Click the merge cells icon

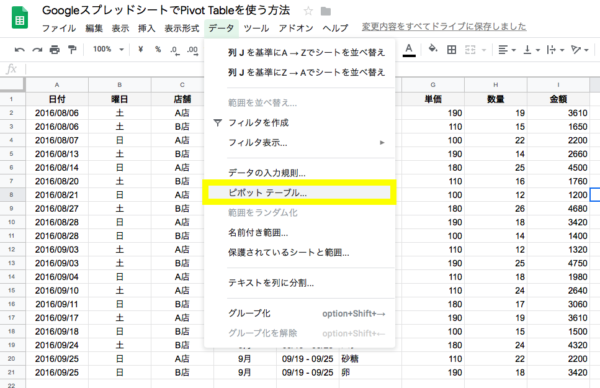pyautogui.click(x=470, y=50)
